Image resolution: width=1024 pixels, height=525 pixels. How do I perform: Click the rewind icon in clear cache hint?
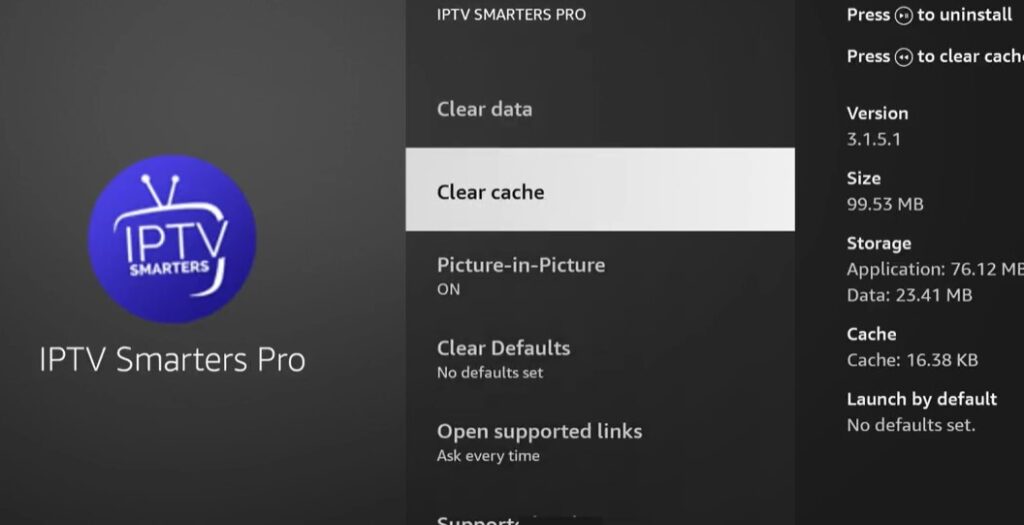pyautogui.click(x=904, y=57)
